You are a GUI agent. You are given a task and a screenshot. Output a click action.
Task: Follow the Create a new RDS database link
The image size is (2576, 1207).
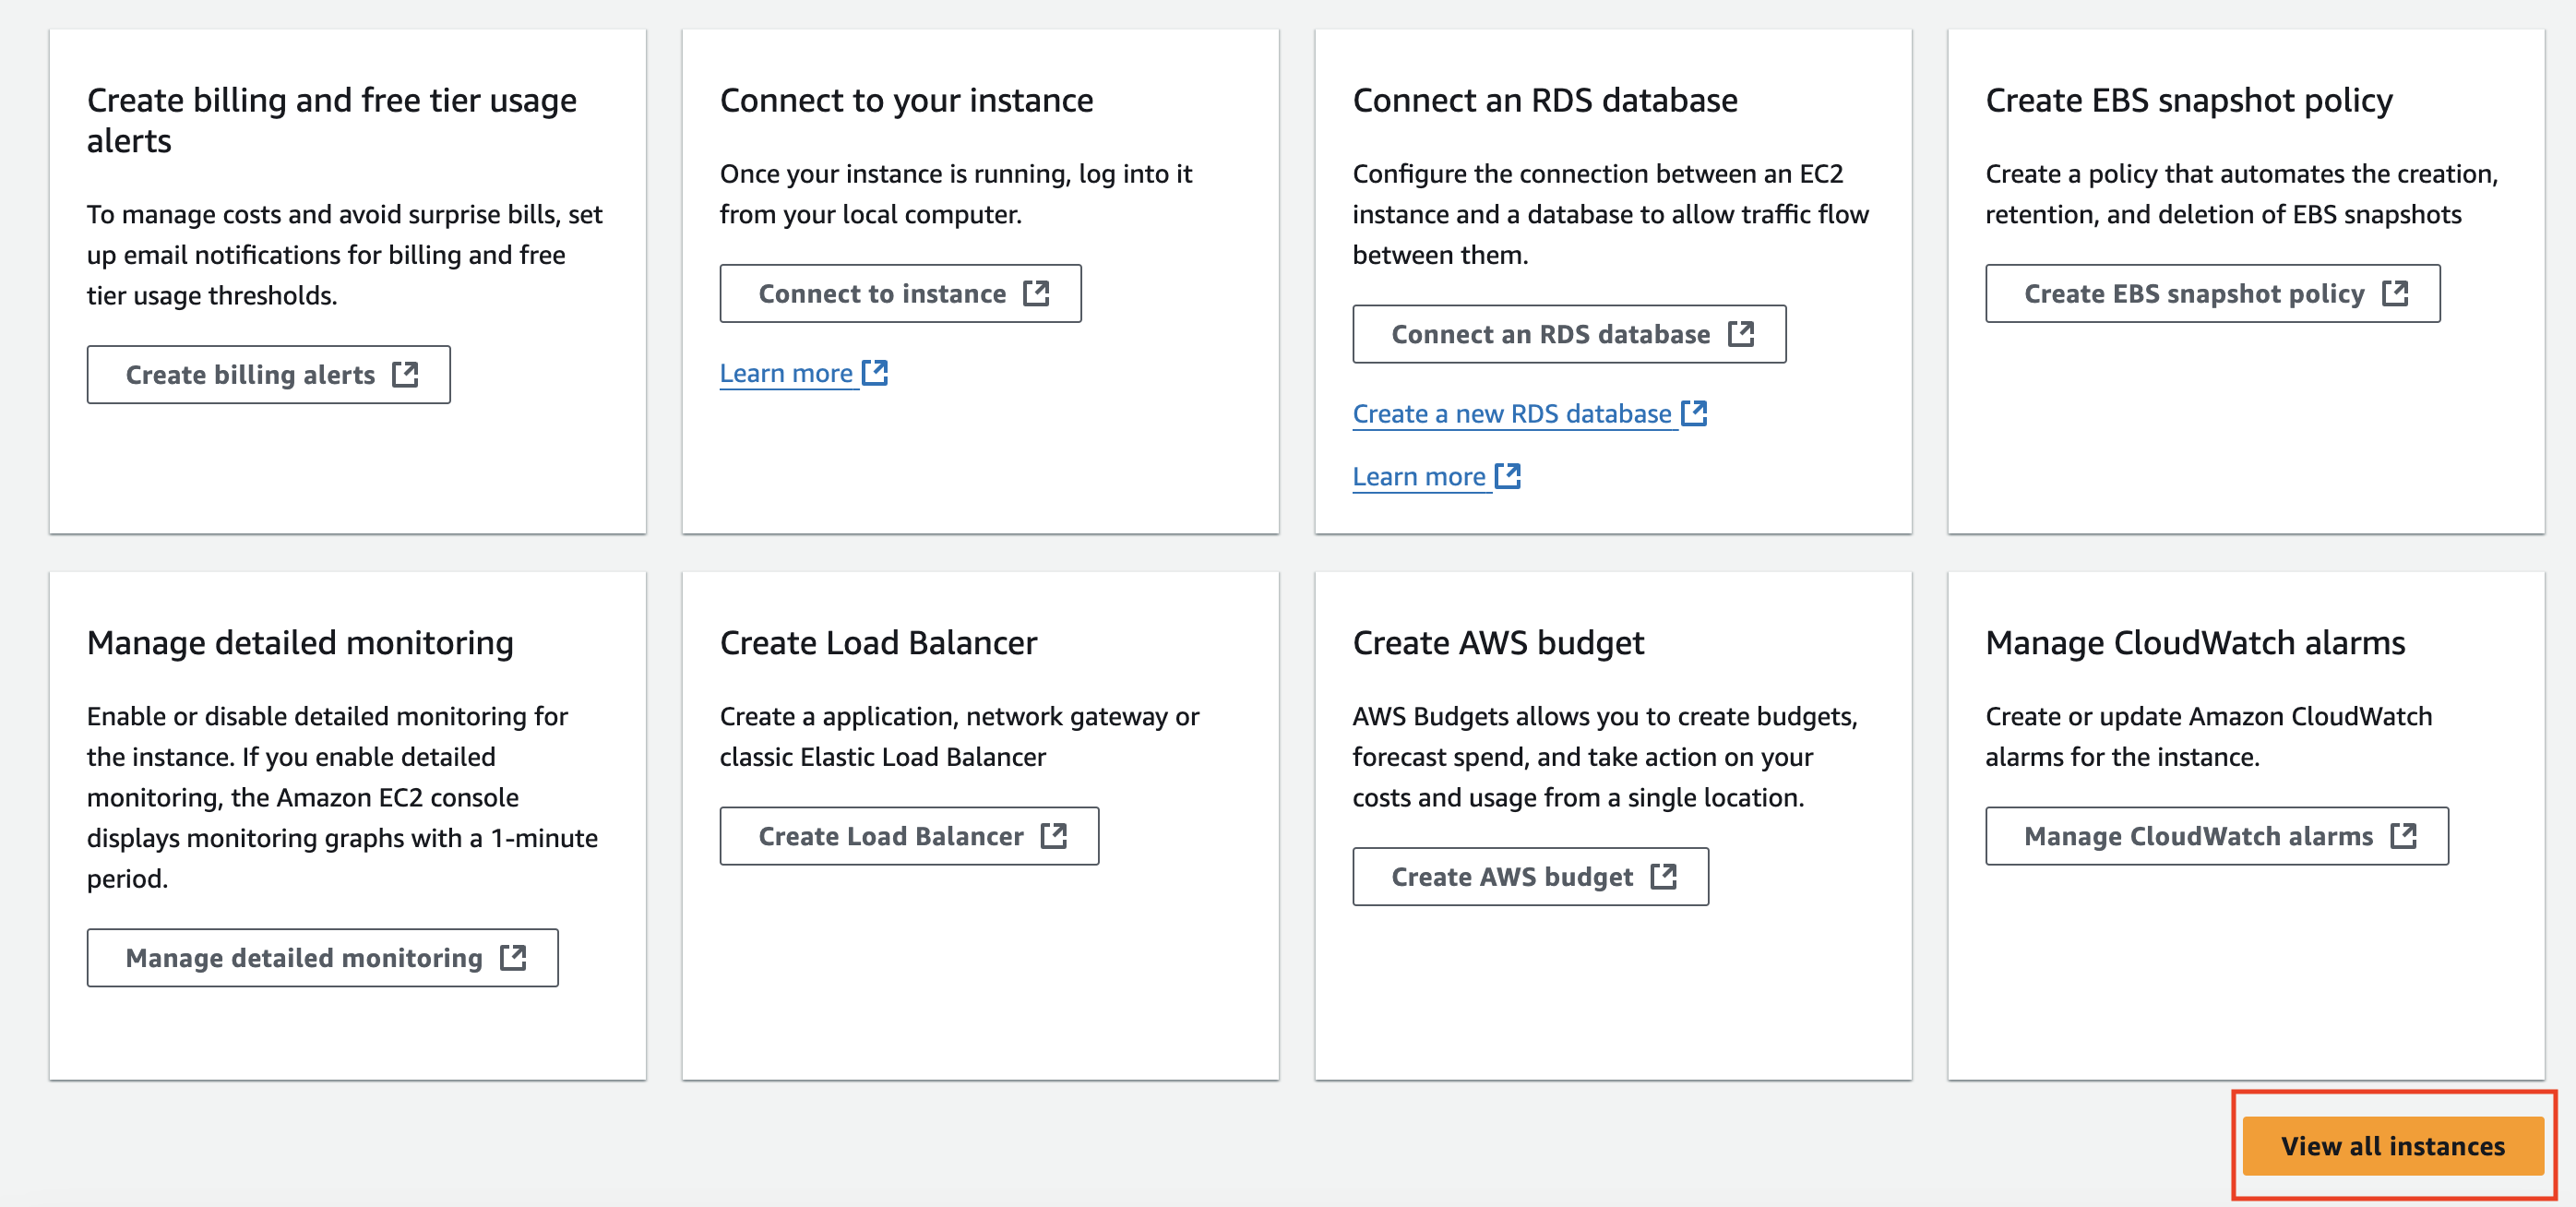click(x=1511, y=414)
